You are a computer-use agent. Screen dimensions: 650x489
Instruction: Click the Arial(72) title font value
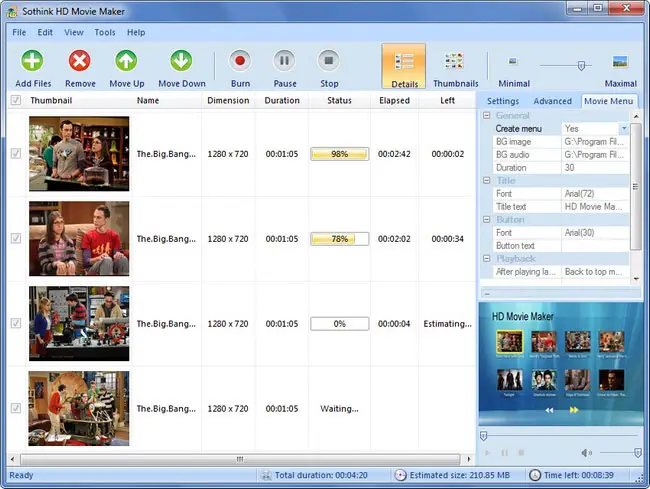[594, 194]
